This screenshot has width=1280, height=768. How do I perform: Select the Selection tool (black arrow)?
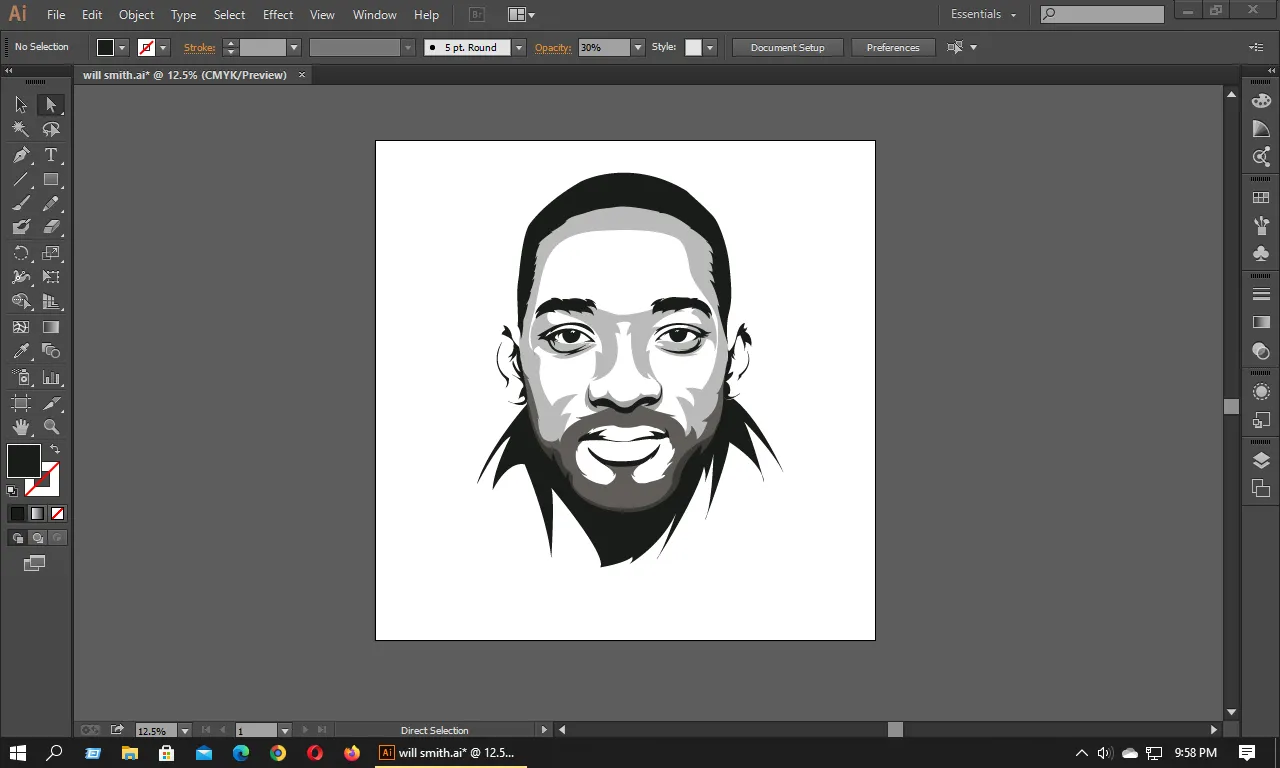[21, 105]
